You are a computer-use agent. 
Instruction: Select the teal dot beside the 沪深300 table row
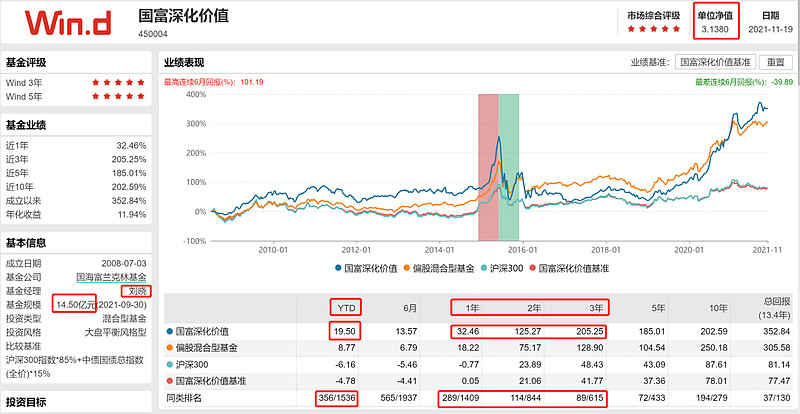click(170, 365)
